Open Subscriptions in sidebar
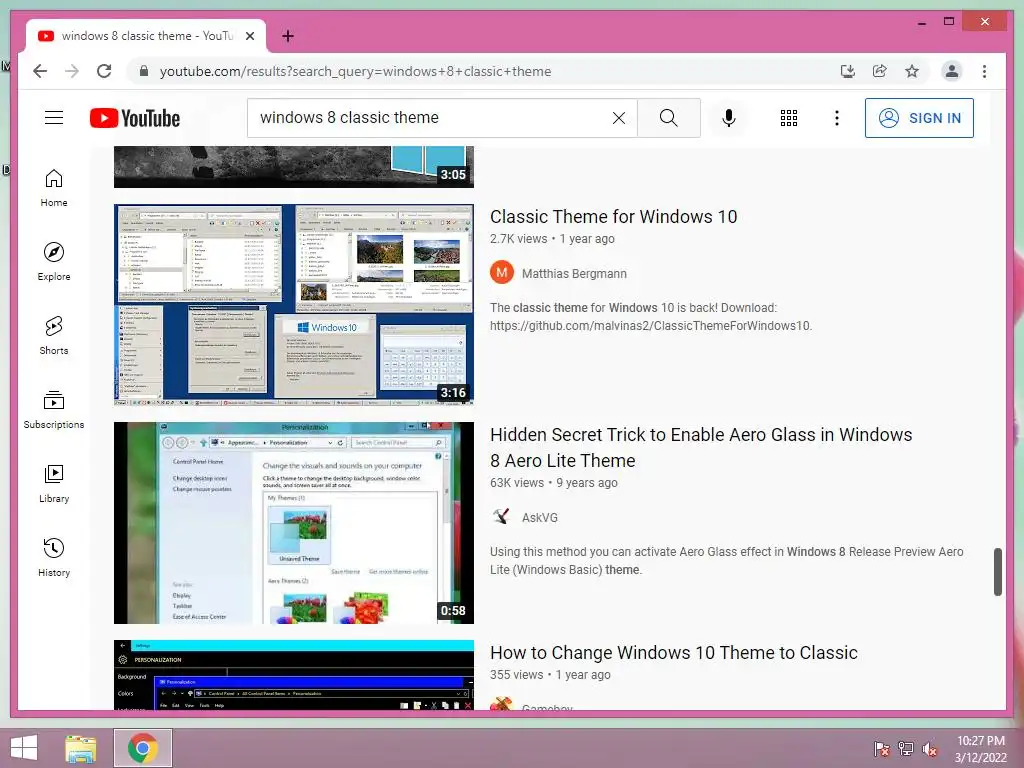 coord(54,409)
